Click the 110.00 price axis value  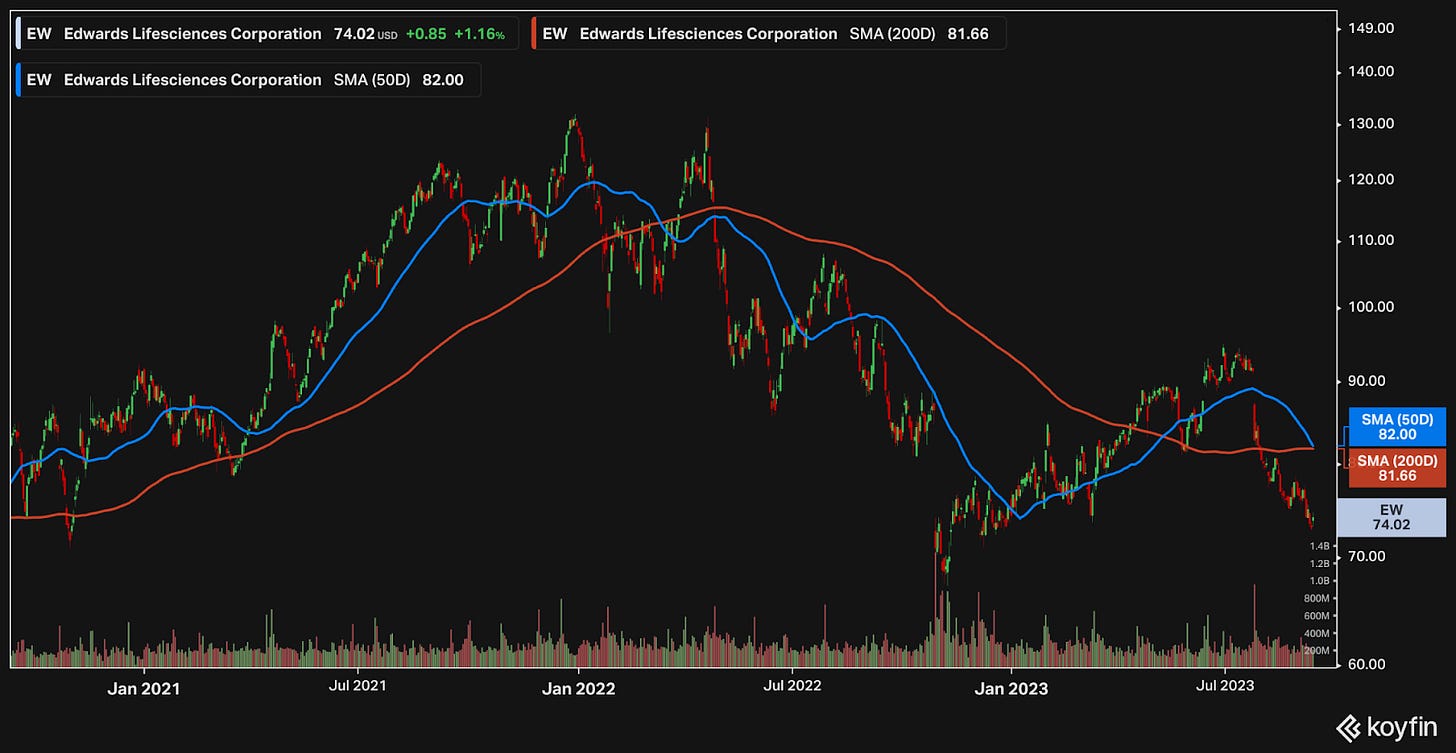coord(1371,240)
